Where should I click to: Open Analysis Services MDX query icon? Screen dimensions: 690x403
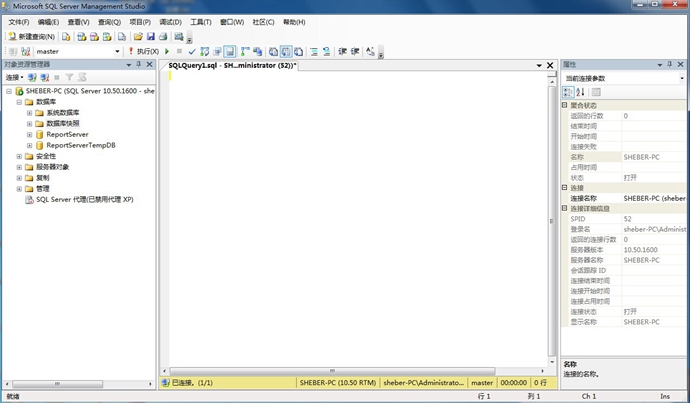81,37
